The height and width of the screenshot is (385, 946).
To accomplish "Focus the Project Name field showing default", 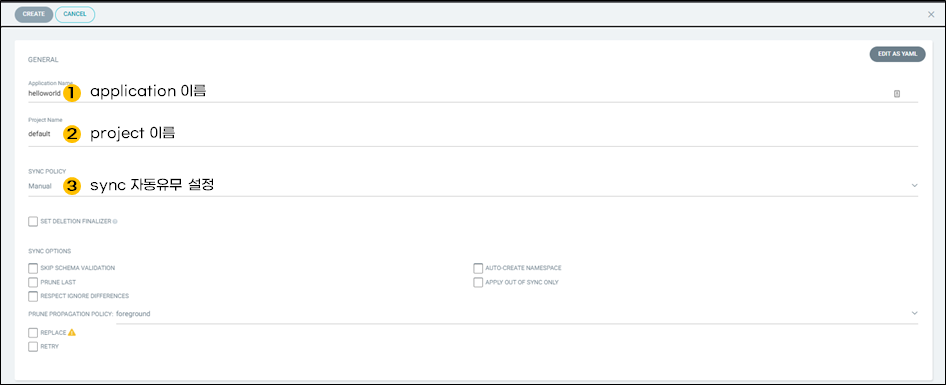I will click(473, 134).
